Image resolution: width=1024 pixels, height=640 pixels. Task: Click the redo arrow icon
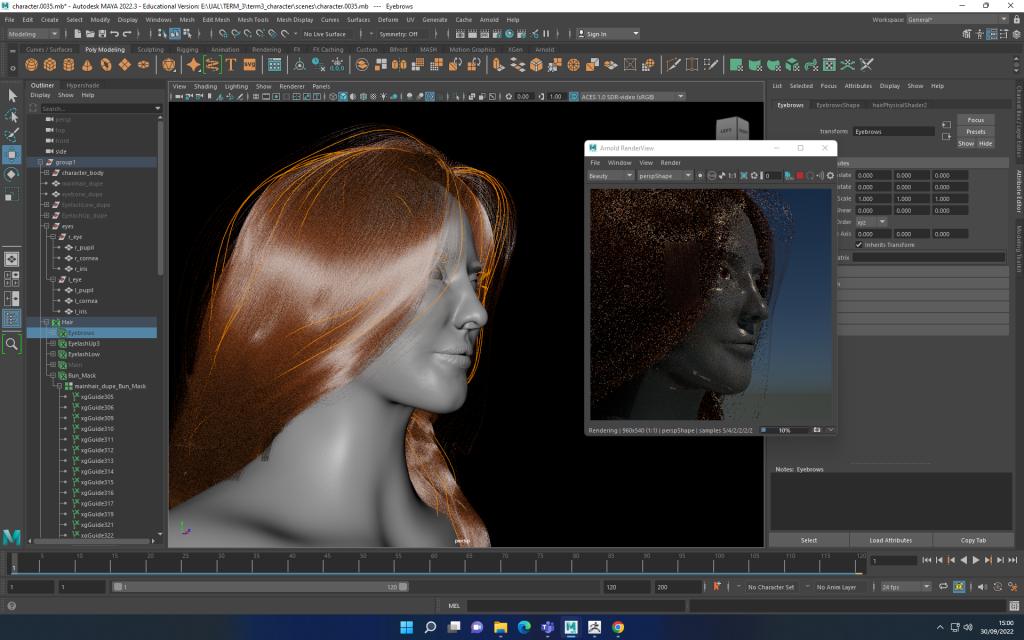127,34
